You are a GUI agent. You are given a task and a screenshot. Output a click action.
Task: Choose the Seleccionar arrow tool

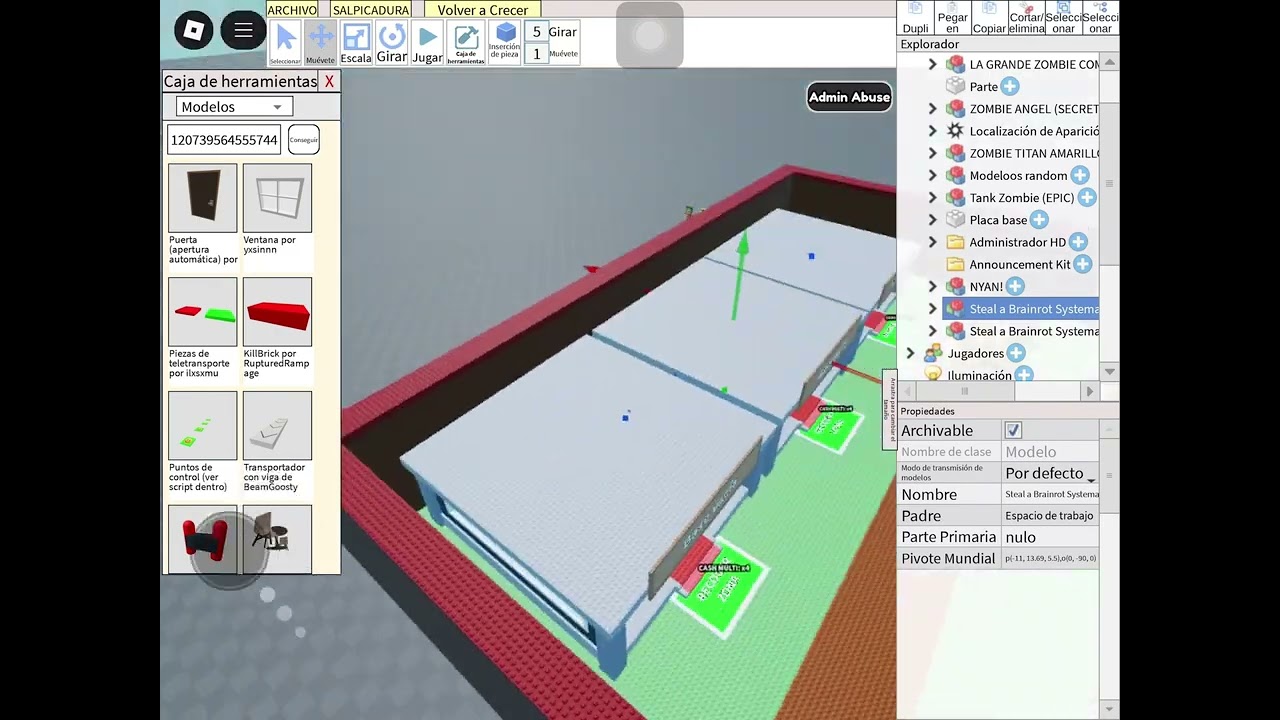pyautogui.click(x=285, y=43)
